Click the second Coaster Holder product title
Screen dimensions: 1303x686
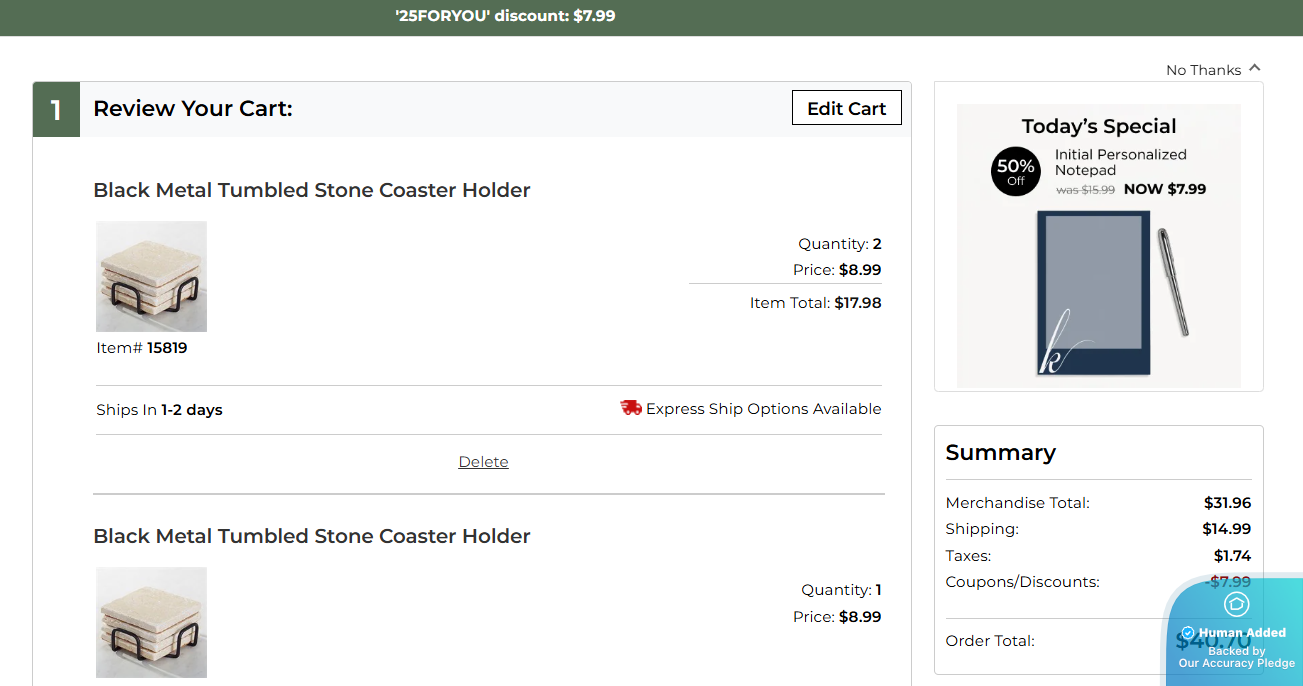(x=311, y=536)
